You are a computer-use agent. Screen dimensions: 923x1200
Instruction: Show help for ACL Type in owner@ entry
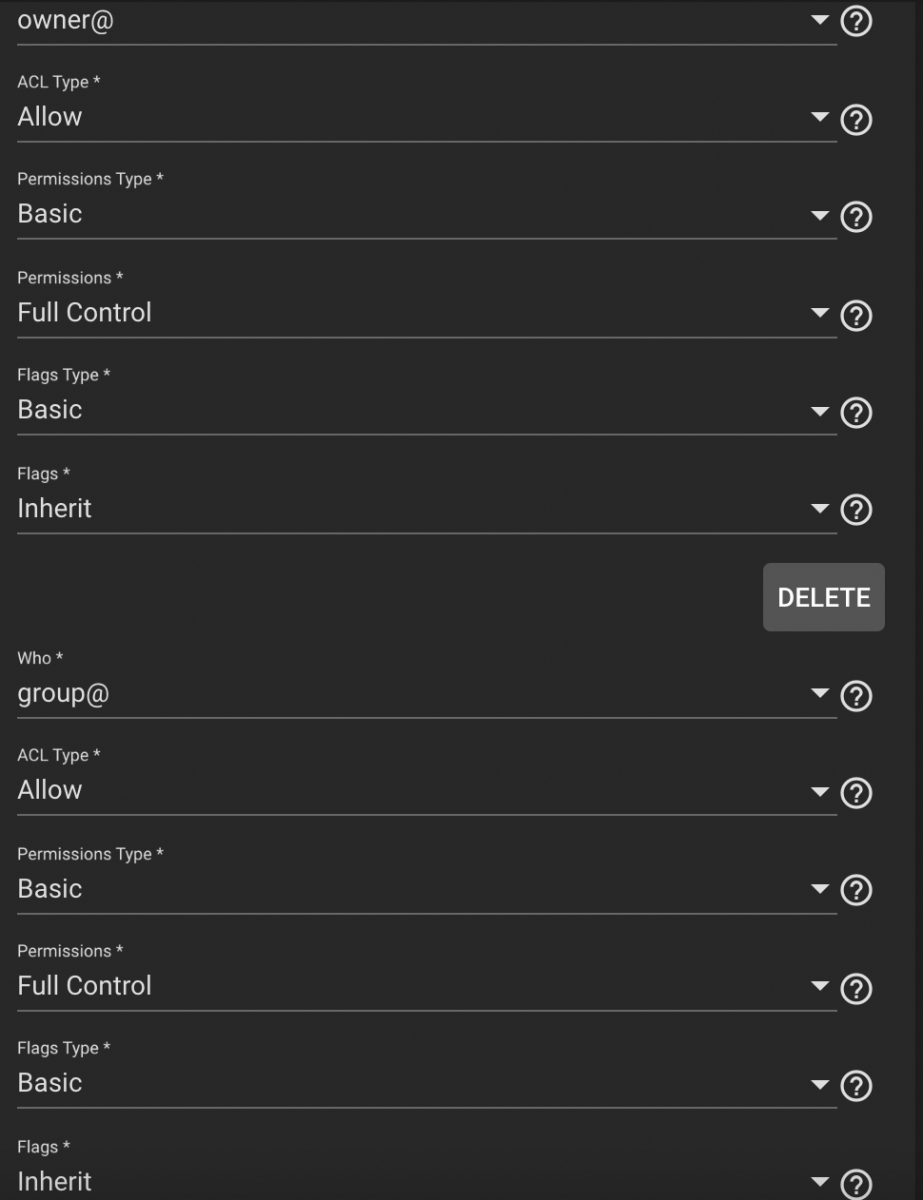coord(856,120)
